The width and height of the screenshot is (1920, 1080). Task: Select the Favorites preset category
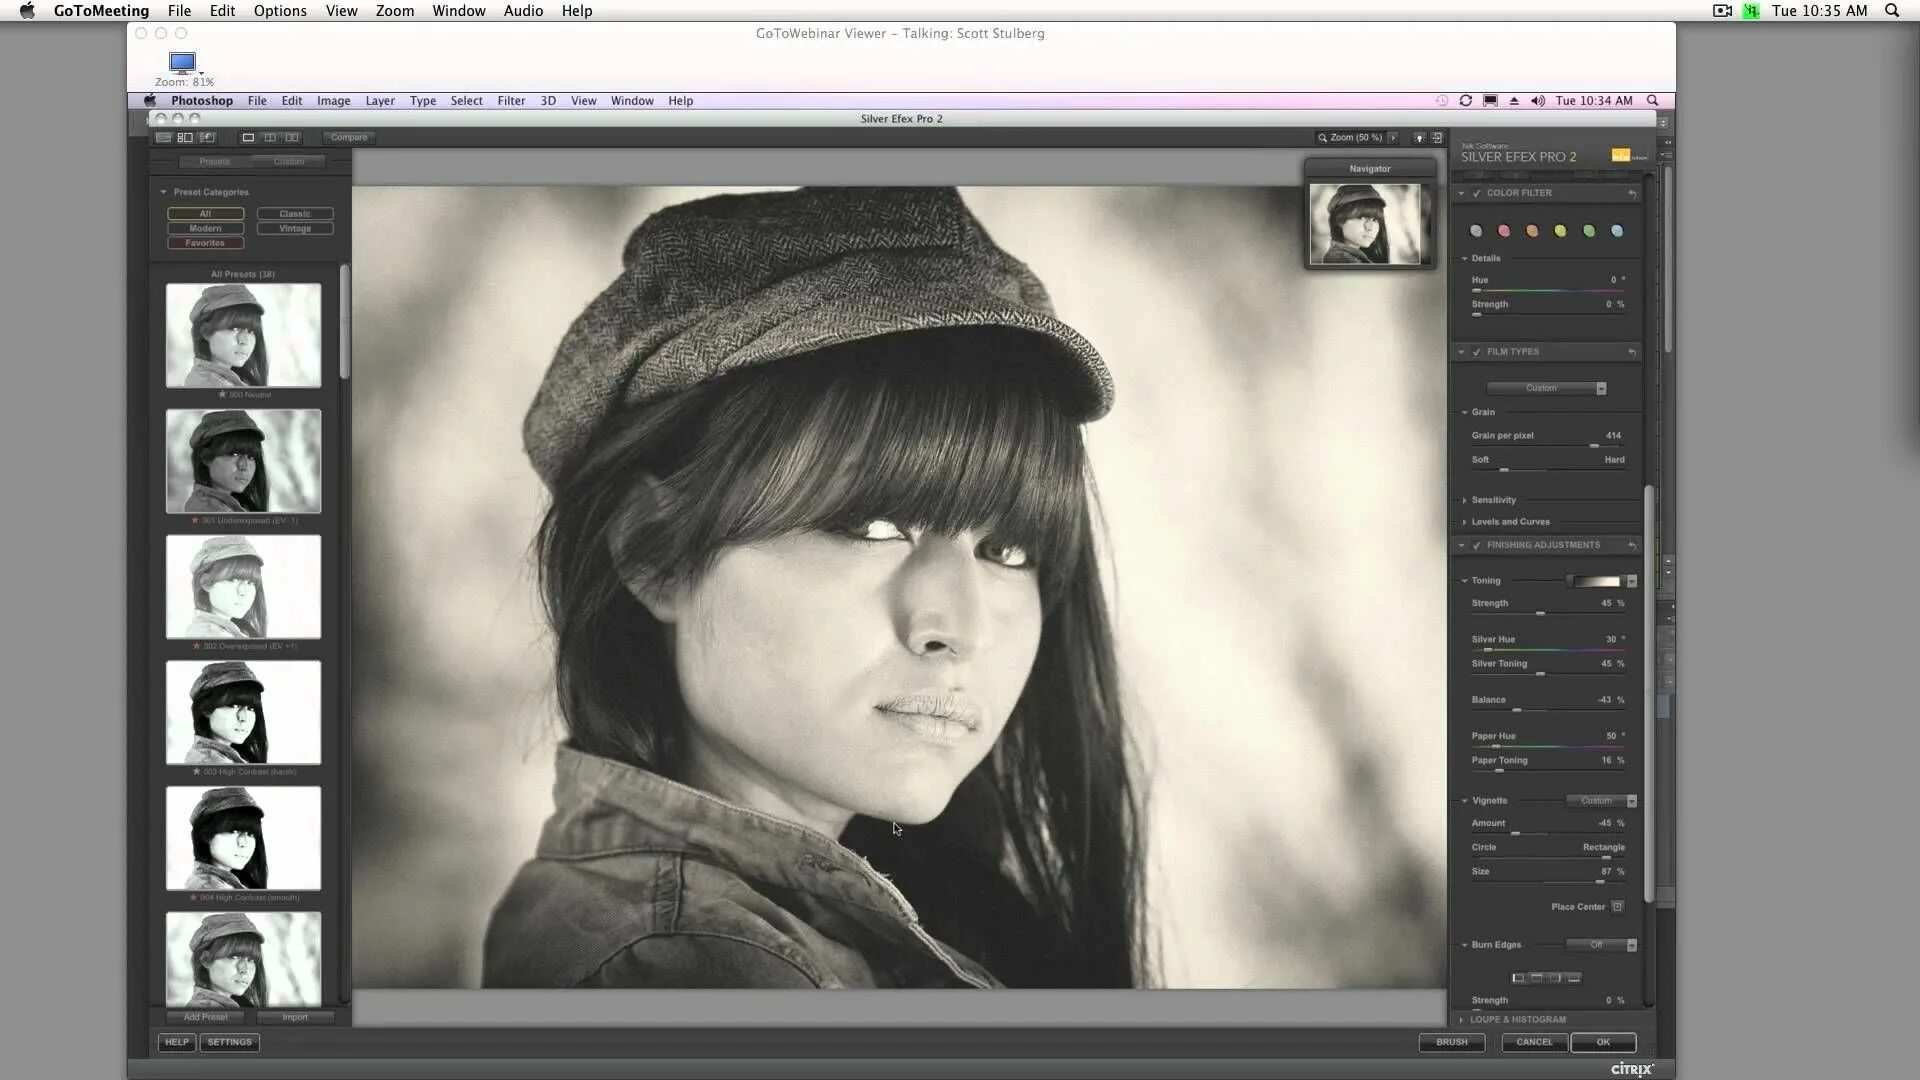(x=206, y=243)
